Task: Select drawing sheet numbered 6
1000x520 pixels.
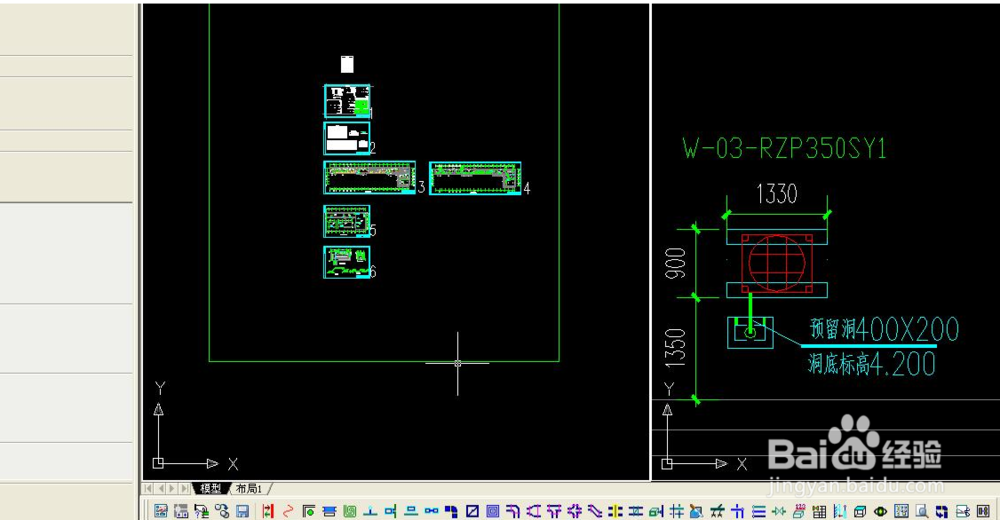Action: [x=347, y=262]
